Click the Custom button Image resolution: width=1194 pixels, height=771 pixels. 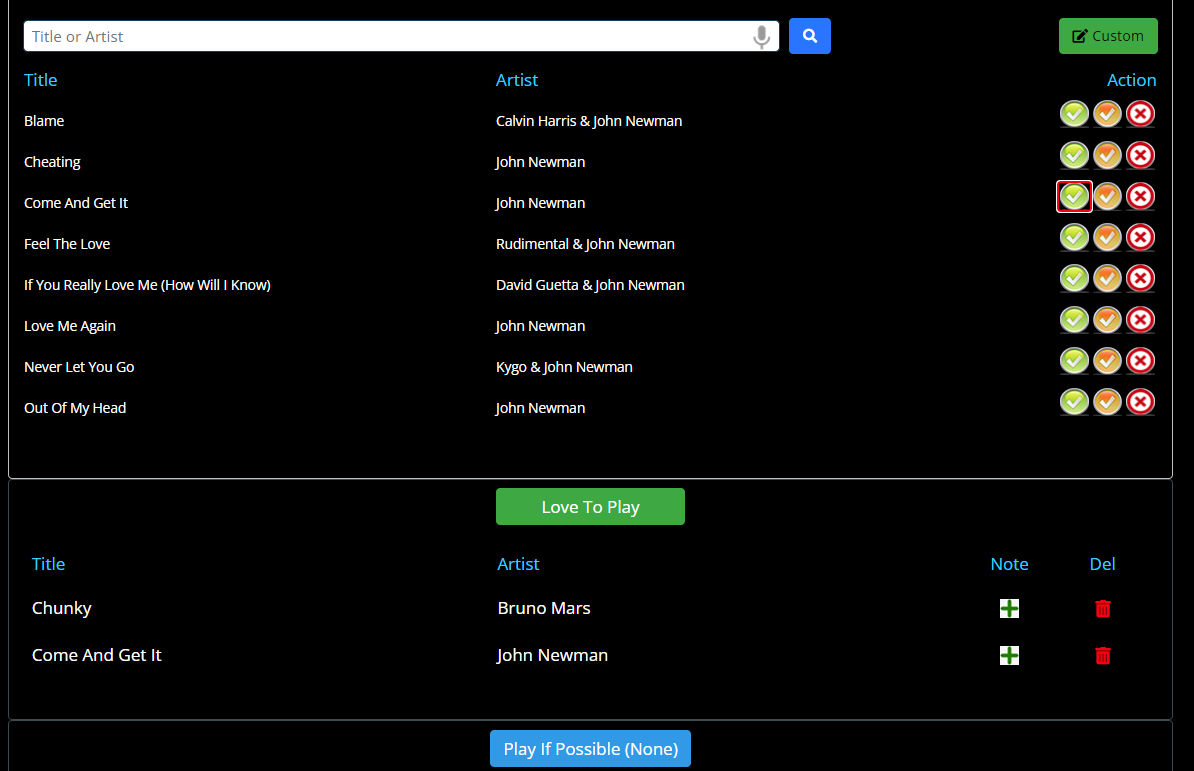pyautogui.click(x=1108, y=35)
